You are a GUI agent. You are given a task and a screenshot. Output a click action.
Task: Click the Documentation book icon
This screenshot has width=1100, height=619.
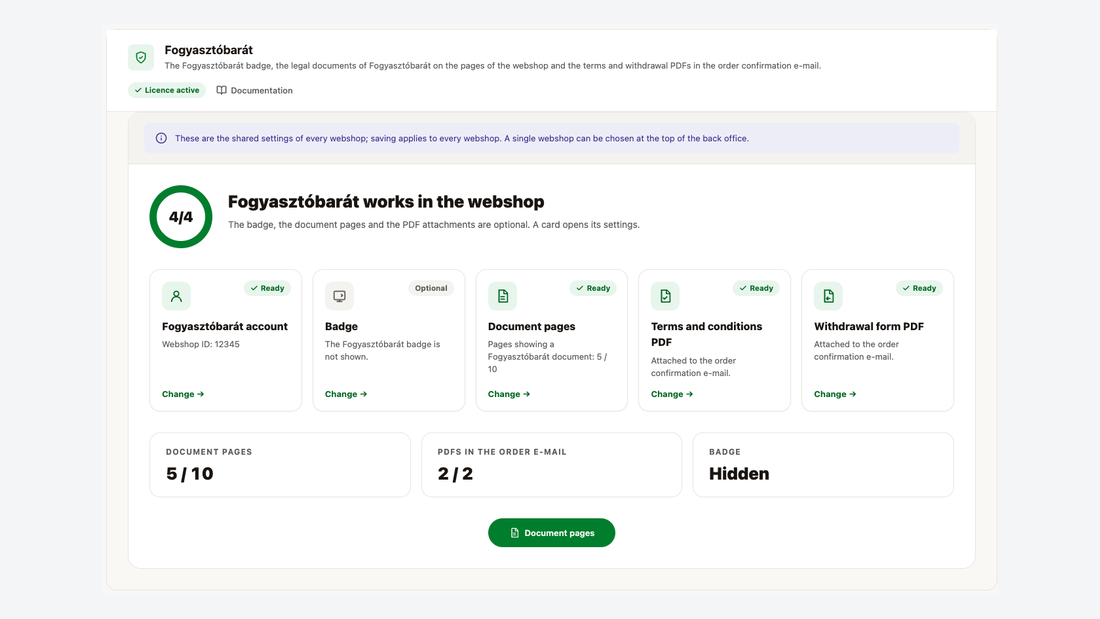(222, 91)
